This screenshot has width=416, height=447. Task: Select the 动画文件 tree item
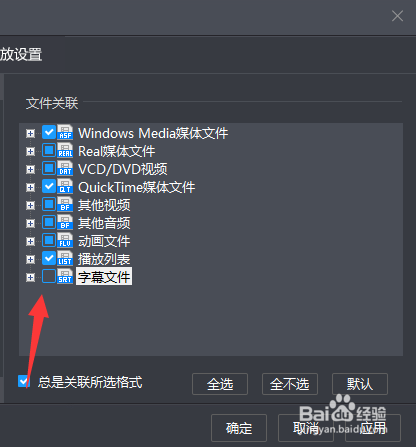[x=104, y=241]
